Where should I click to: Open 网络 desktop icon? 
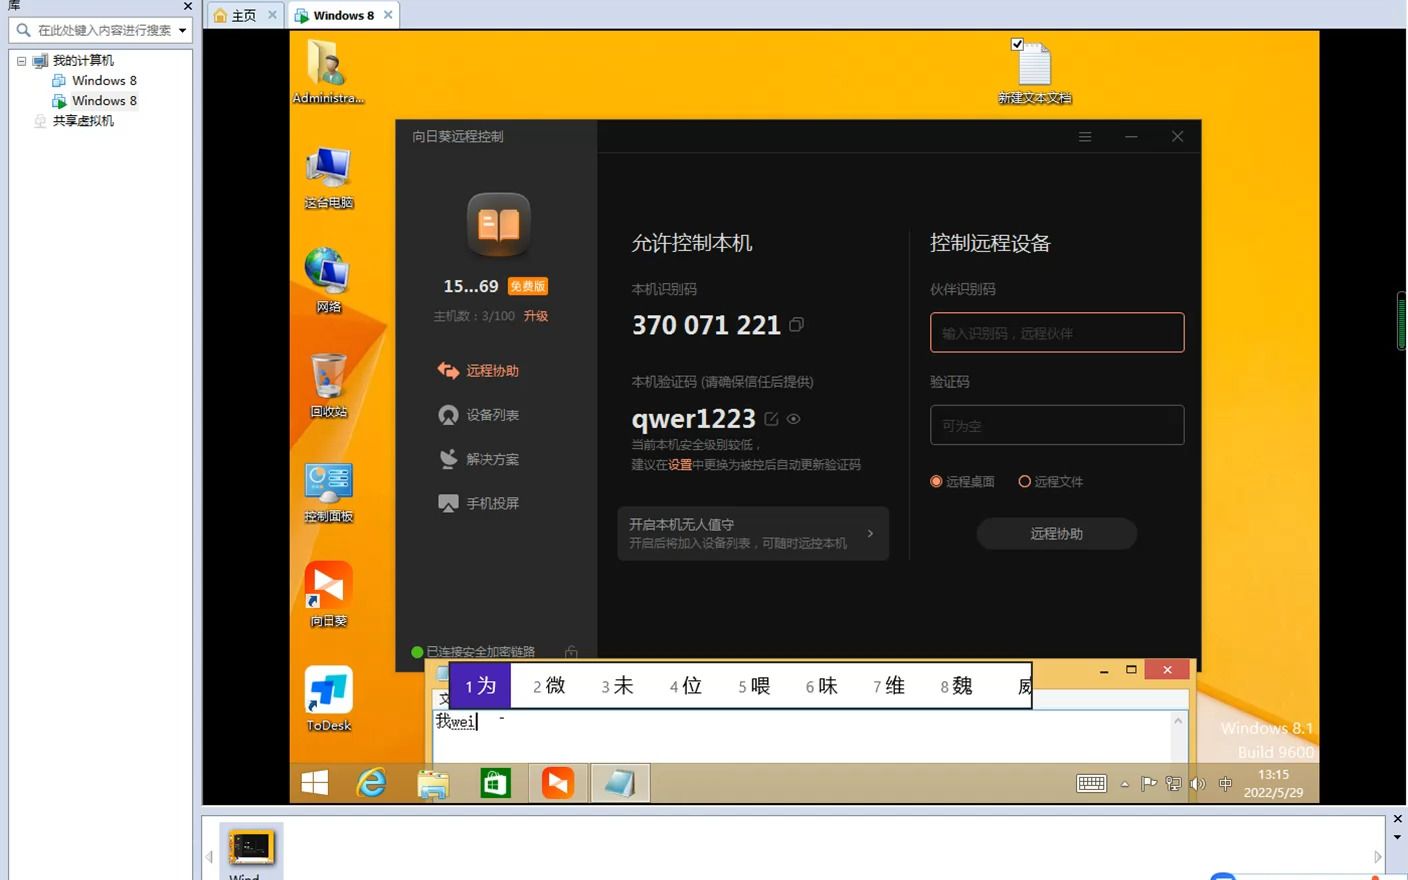tap(328, 281)
